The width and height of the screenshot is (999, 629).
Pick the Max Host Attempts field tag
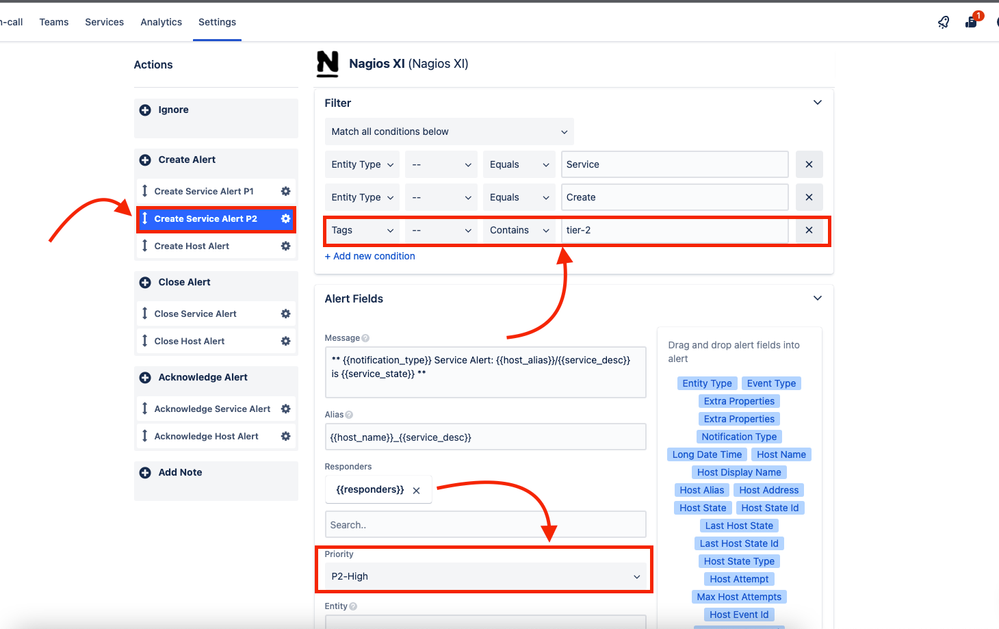click(x=739, y=597)
